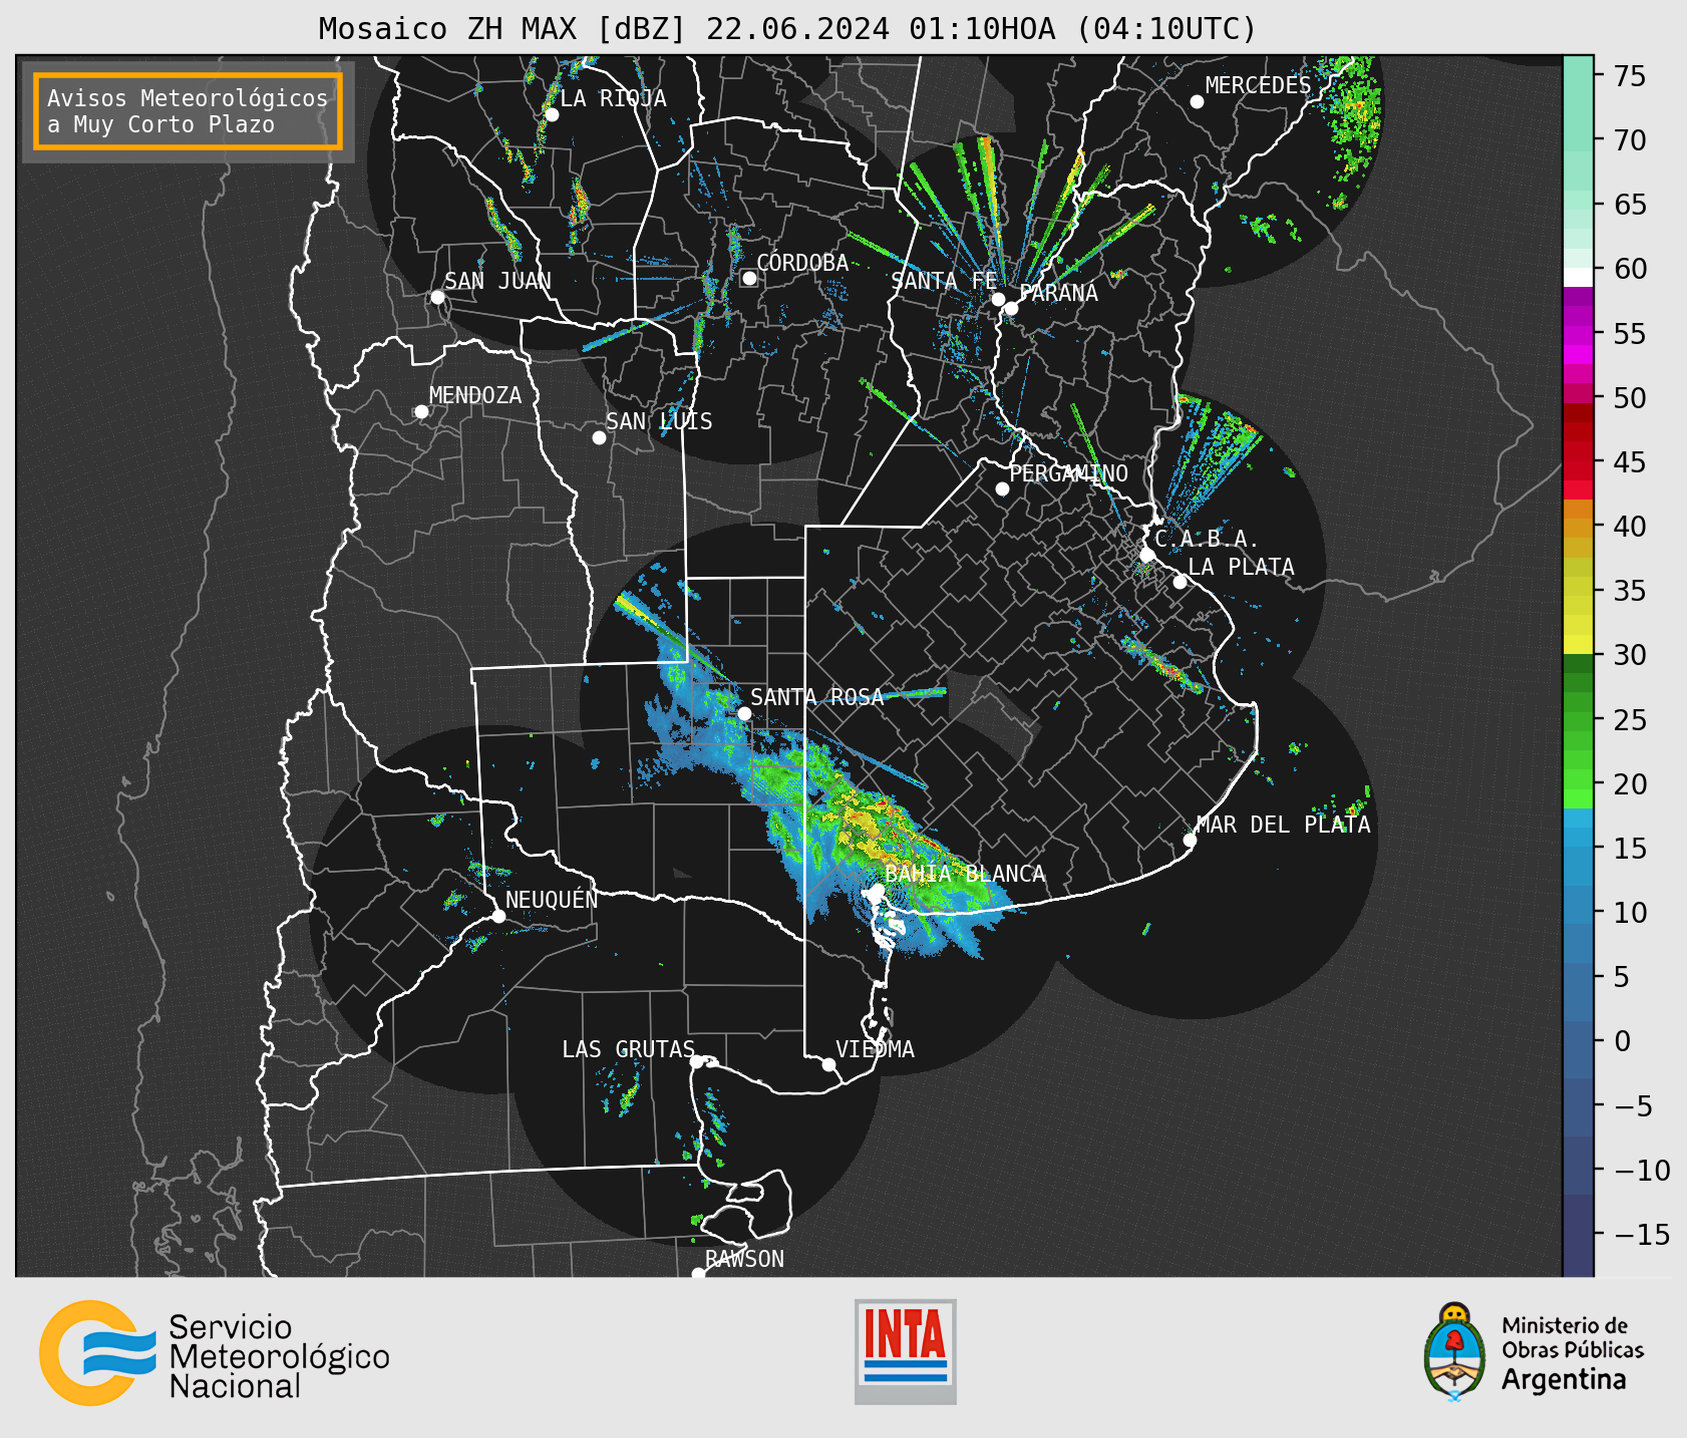This screenshot has width=1687, height=1438.
Task: Click the Bahía Blanca city marker dot
Action: (x=877, y=890)
